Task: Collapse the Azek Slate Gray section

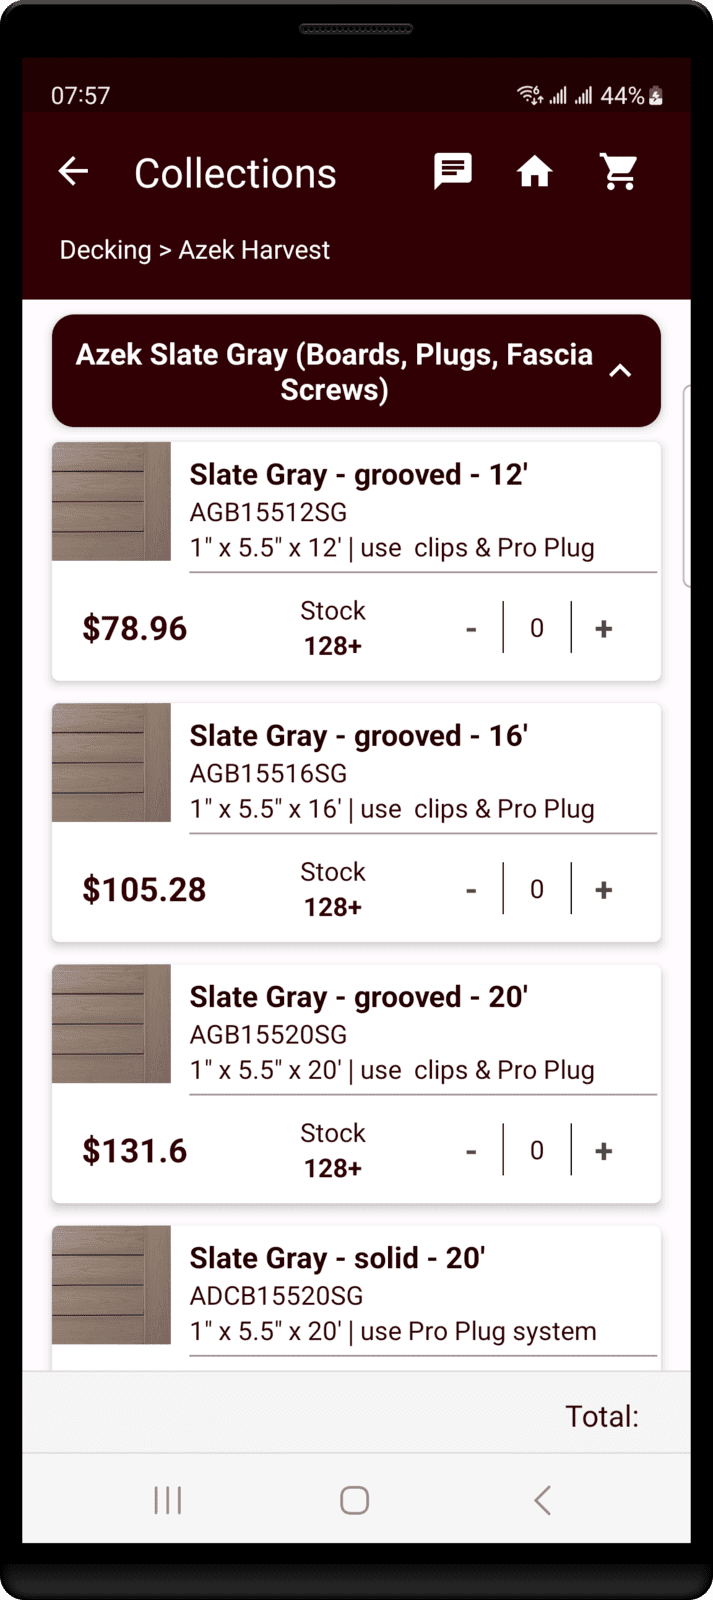Action: coord(620,371)
